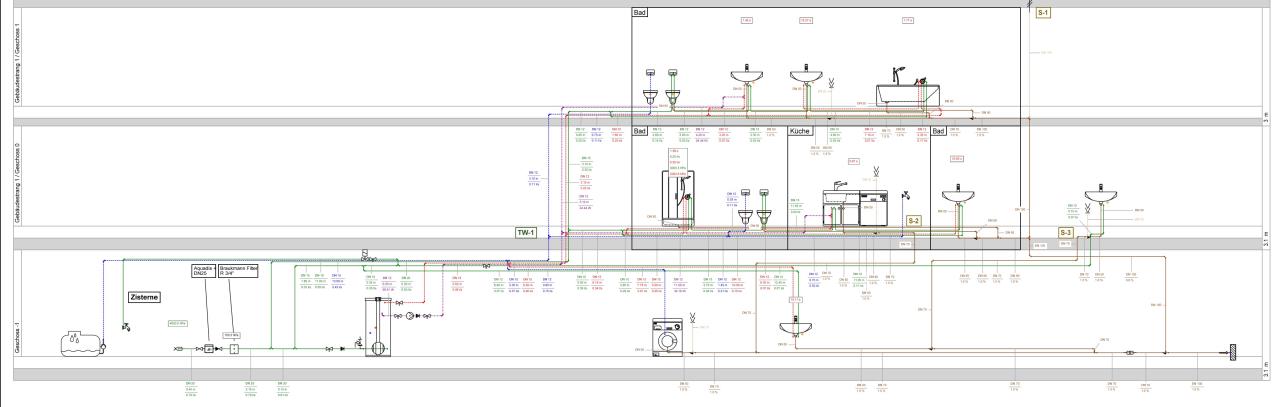Click the S-2 stack label
The height and width of the screenshot is (407, 1280).
pos(913,219)
